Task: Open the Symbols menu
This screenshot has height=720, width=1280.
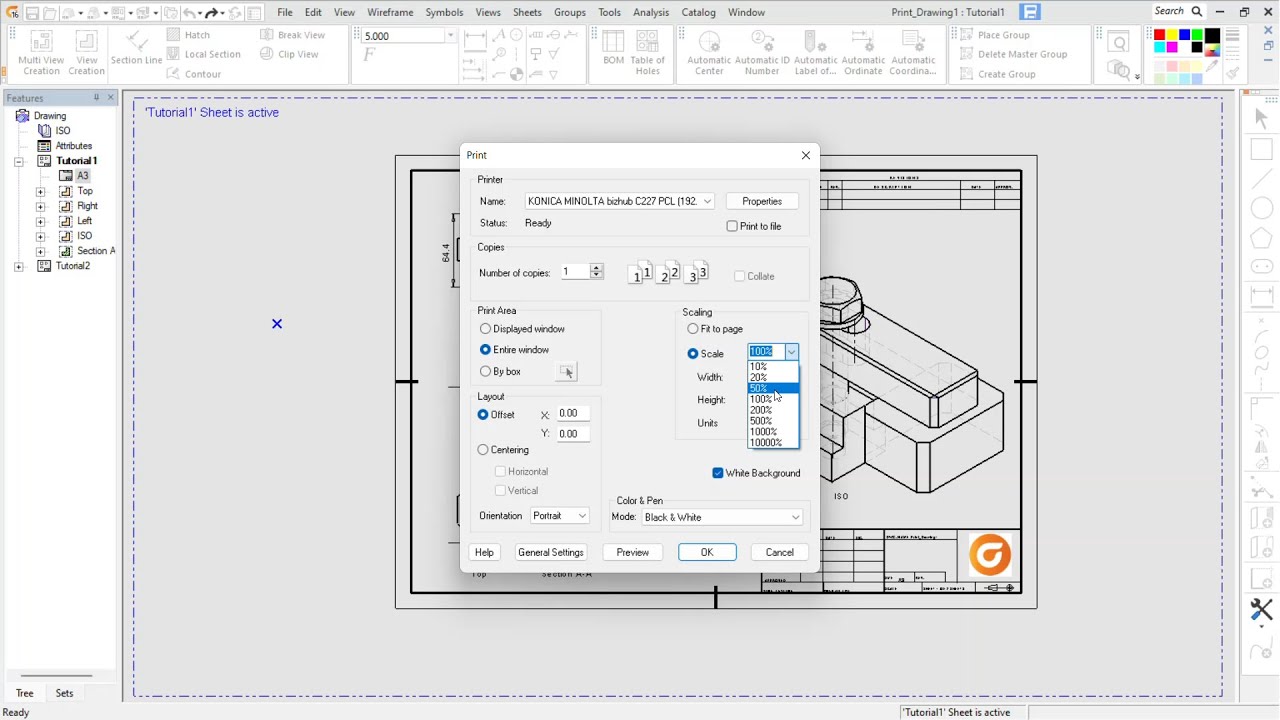Action: coord(444,12)
